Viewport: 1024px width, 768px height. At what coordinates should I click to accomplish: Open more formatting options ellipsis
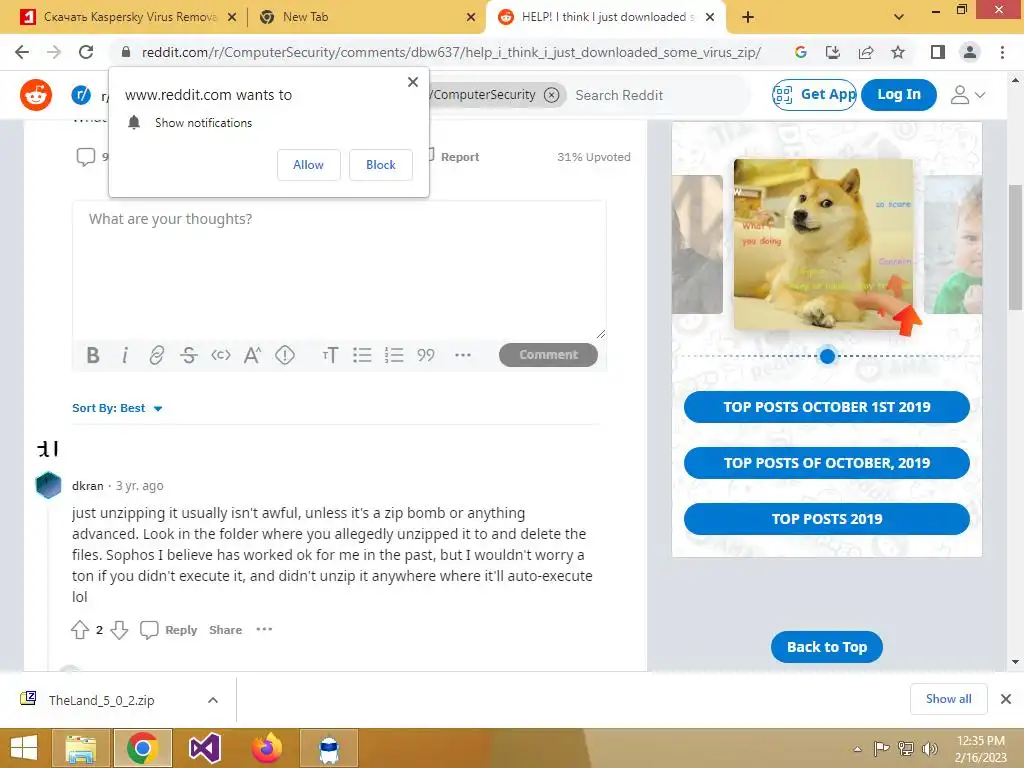(462, 355)
